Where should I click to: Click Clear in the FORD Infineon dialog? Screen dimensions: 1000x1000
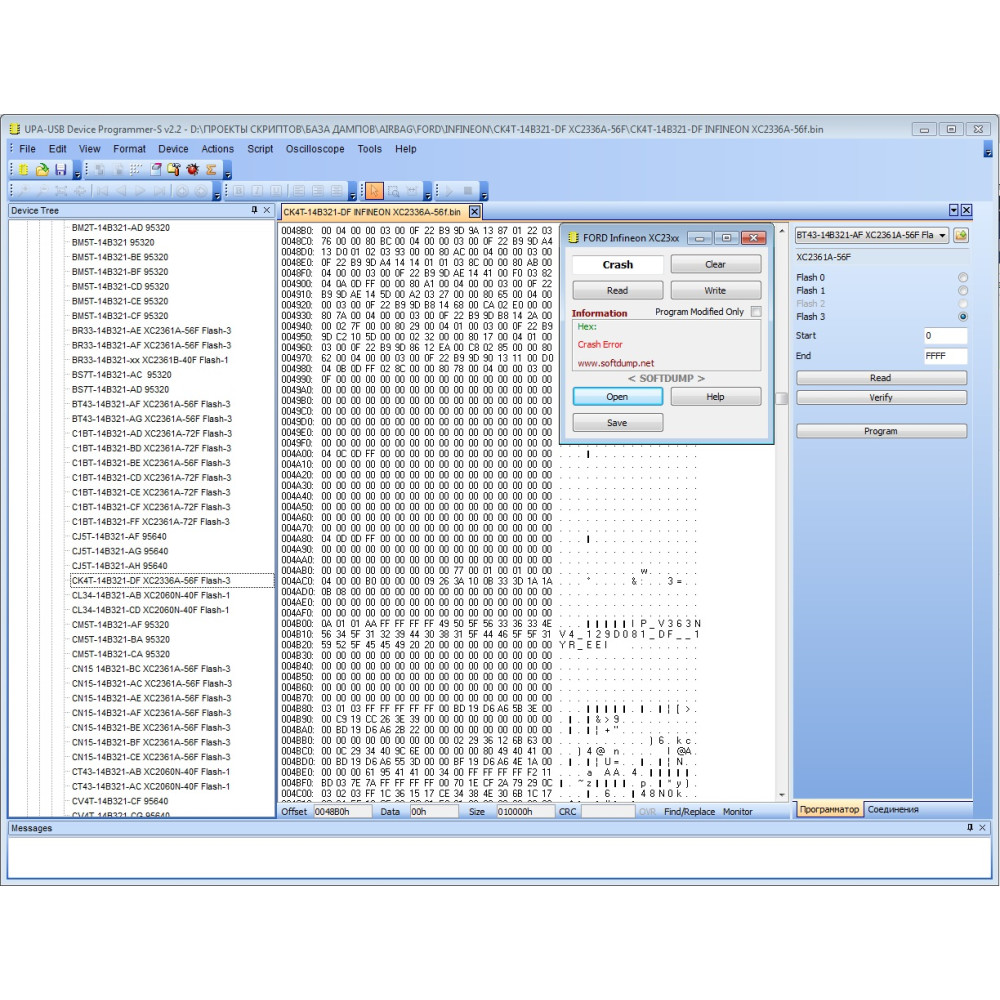(716, 265)
